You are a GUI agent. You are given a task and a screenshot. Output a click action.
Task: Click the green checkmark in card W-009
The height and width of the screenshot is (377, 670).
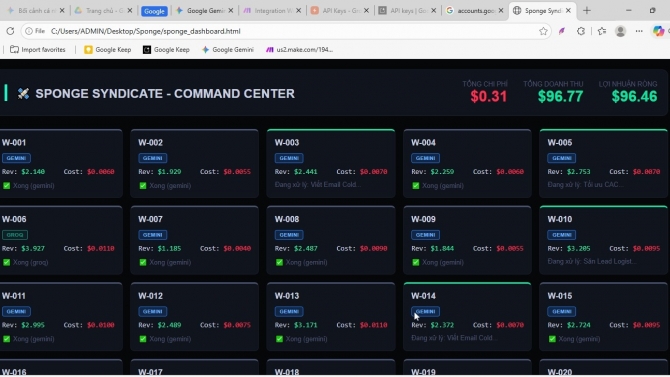click(416, 262)
